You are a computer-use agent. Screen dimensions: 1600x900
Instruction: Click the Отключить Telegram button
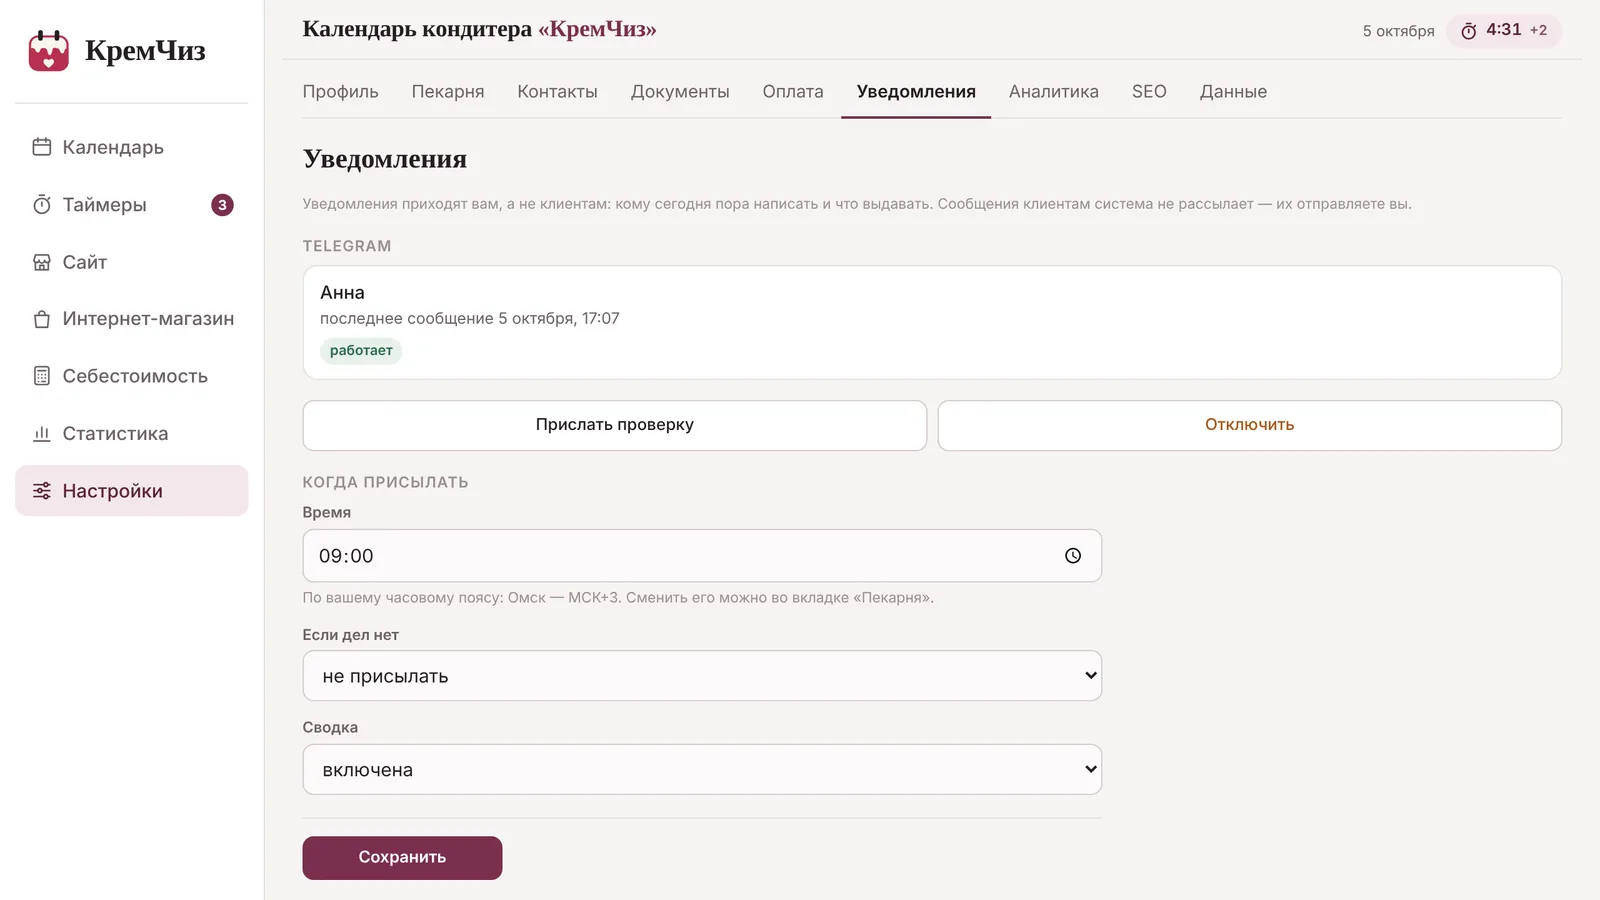(1250, 425)
